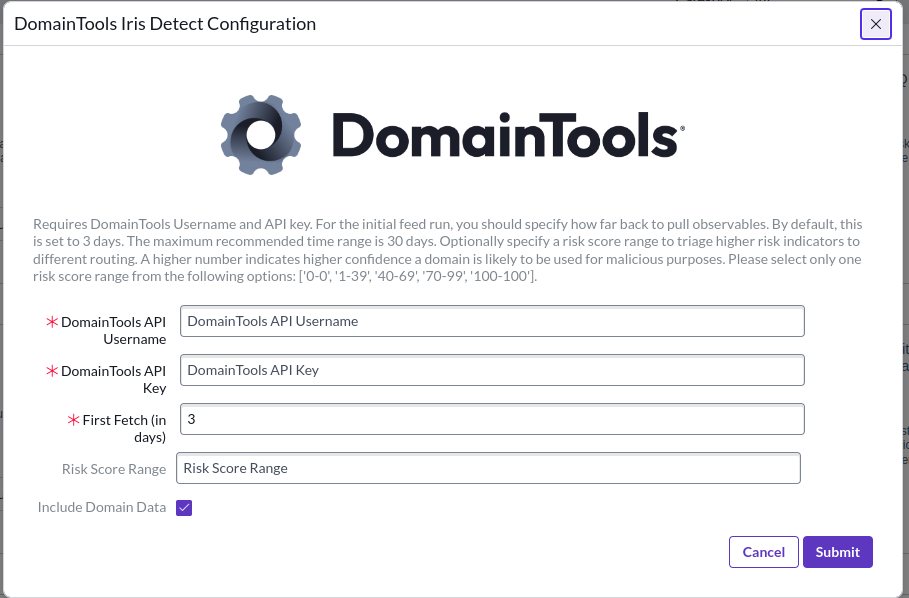Click the Include Domain Data label
Image resolution: width=909 pixels, height=598 pixels.
click(102, 507)
